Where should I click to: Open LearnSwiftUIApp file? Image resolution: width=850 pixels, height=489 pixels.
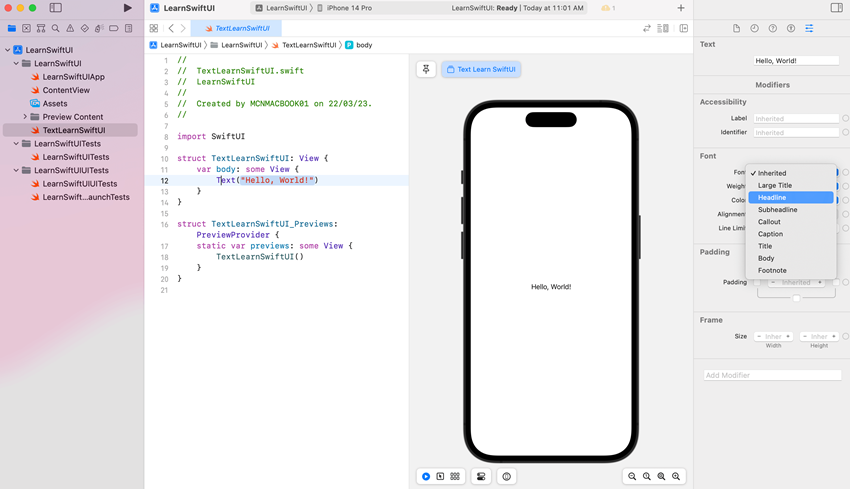74,77
